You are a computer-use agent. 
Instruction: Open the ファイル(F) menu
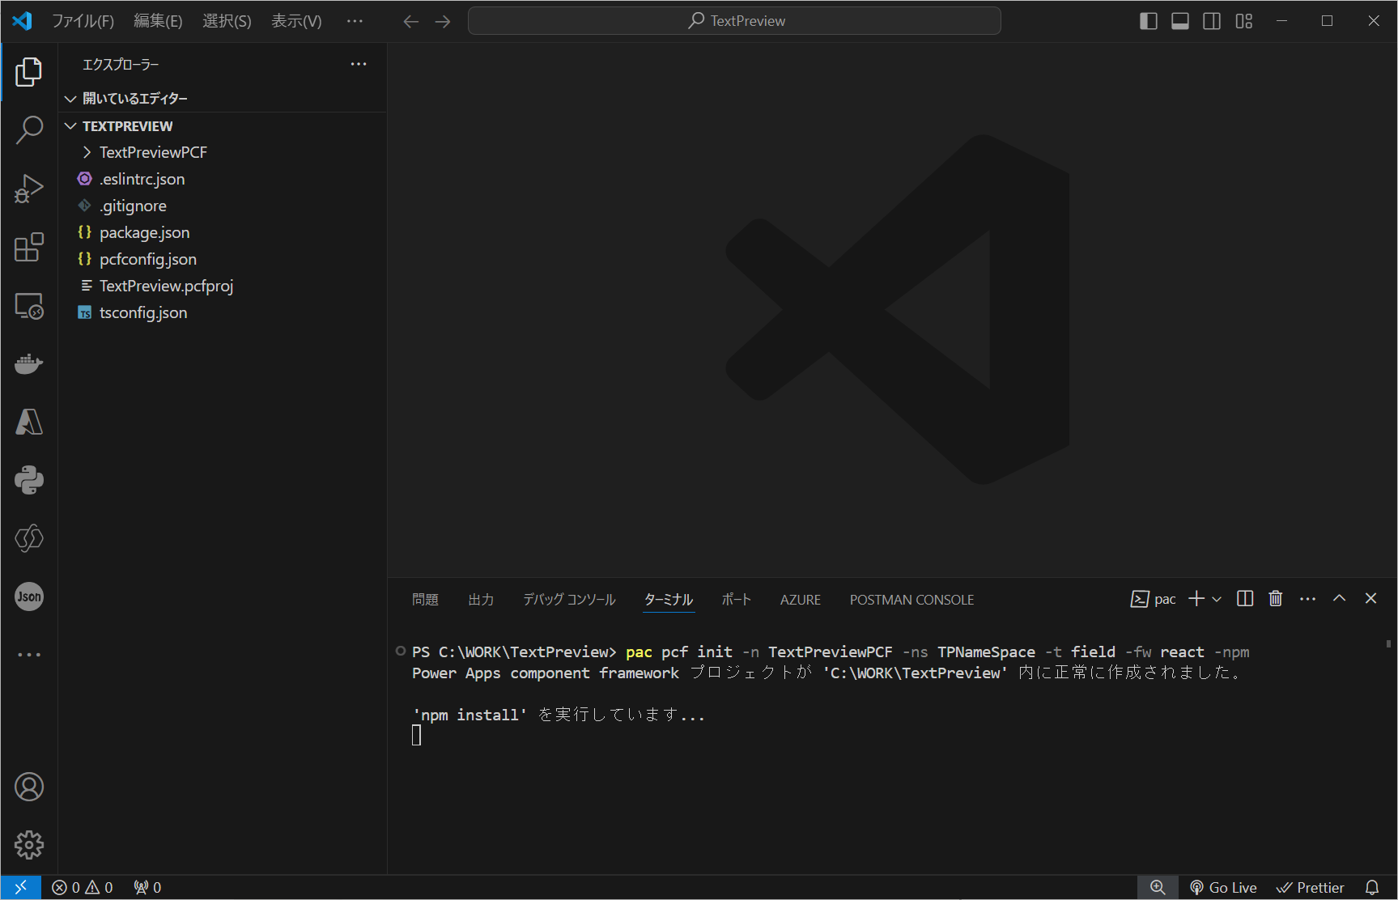click(x=83, y=21)
